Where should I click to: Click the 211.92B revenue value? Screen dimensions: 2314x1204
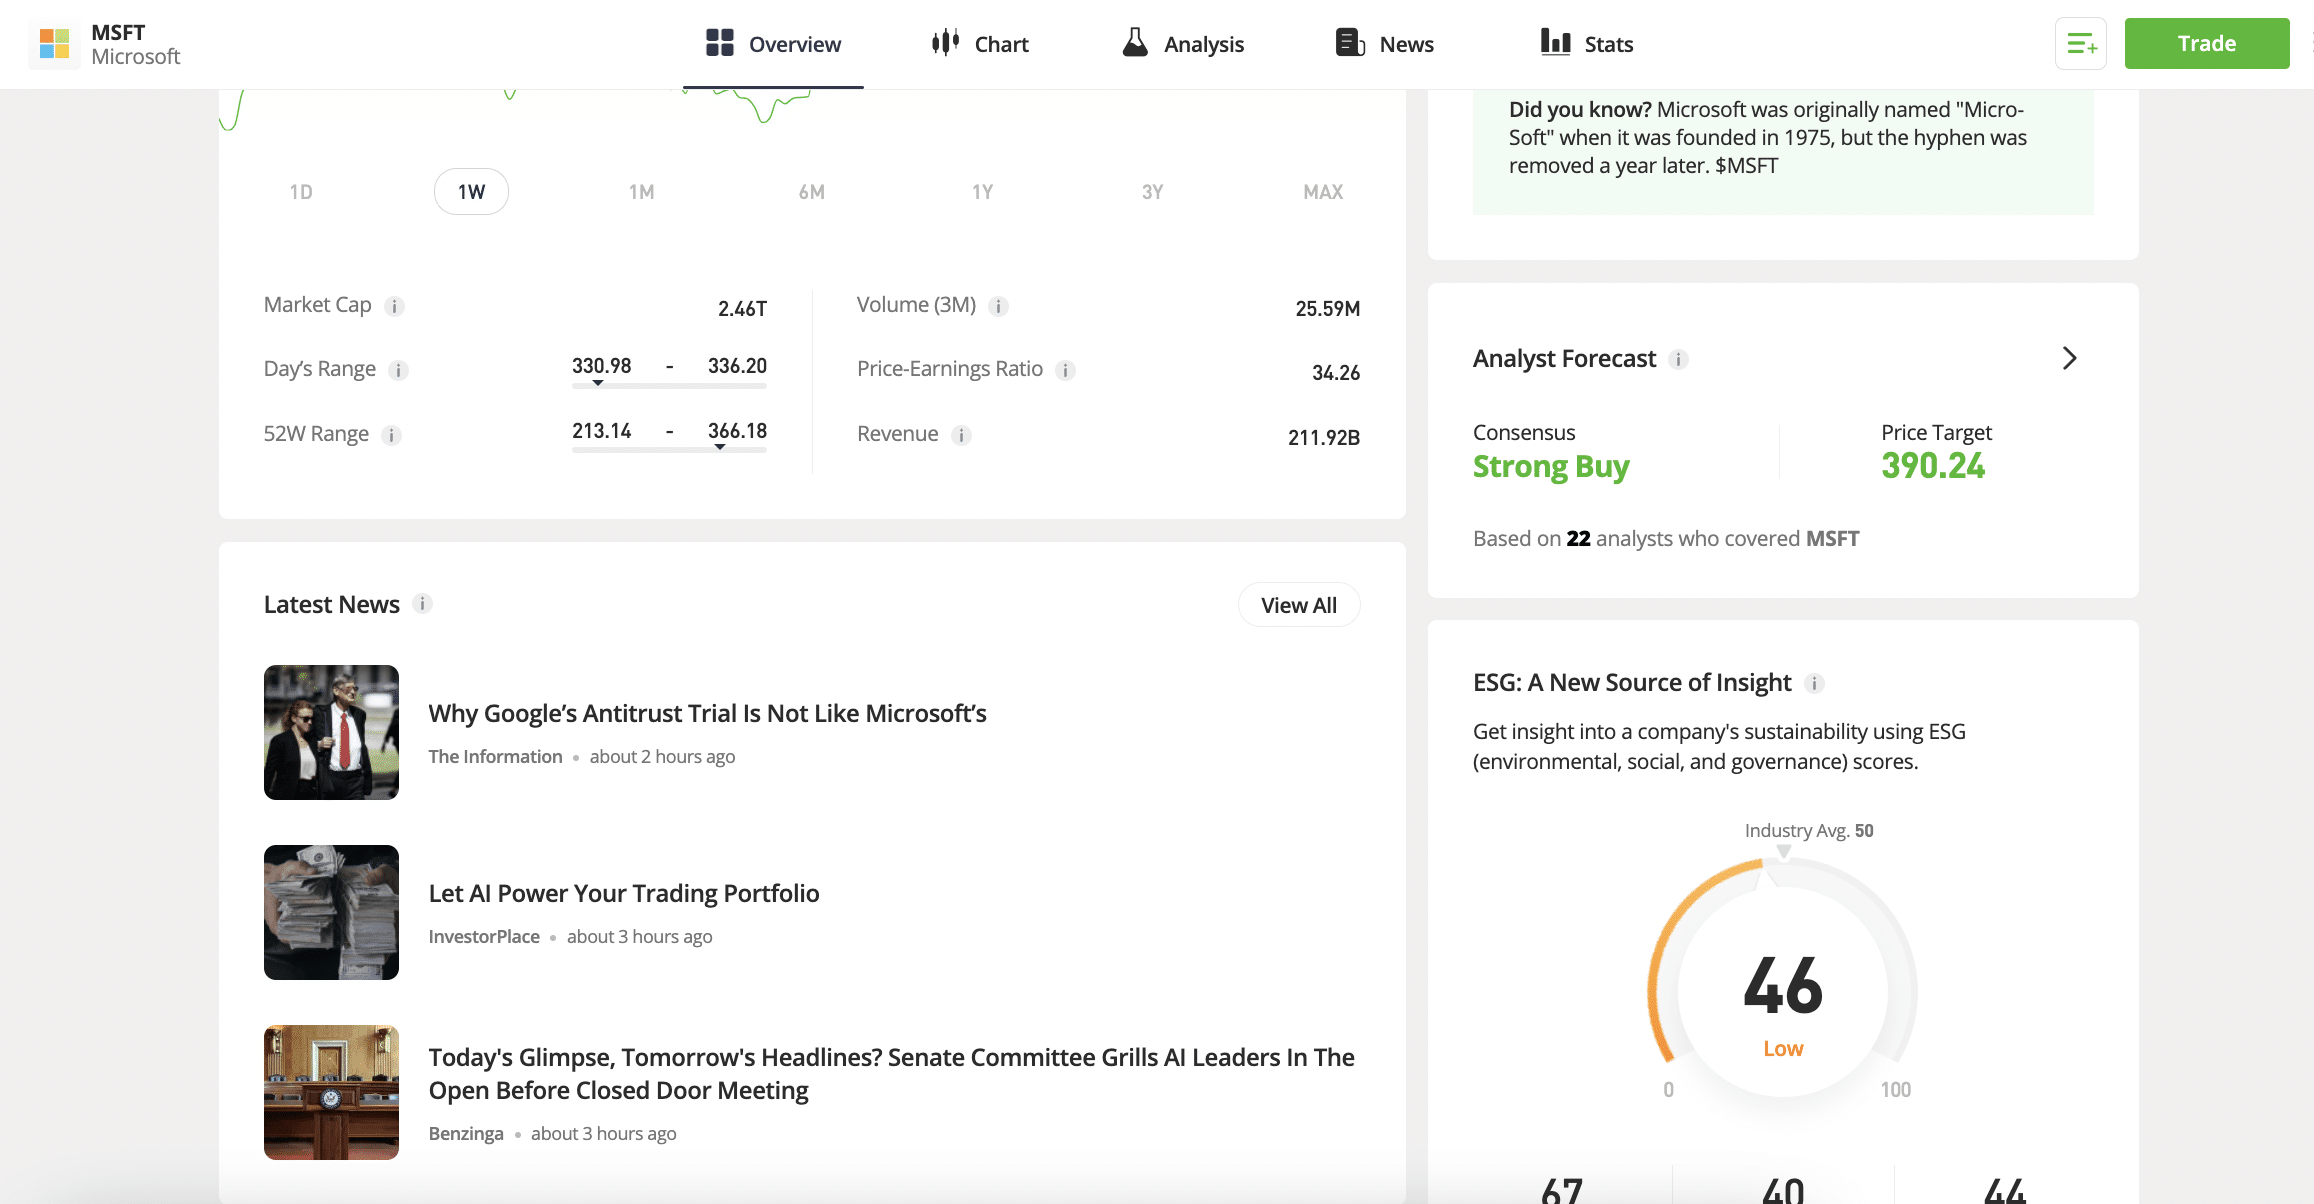coord(1324,438)
